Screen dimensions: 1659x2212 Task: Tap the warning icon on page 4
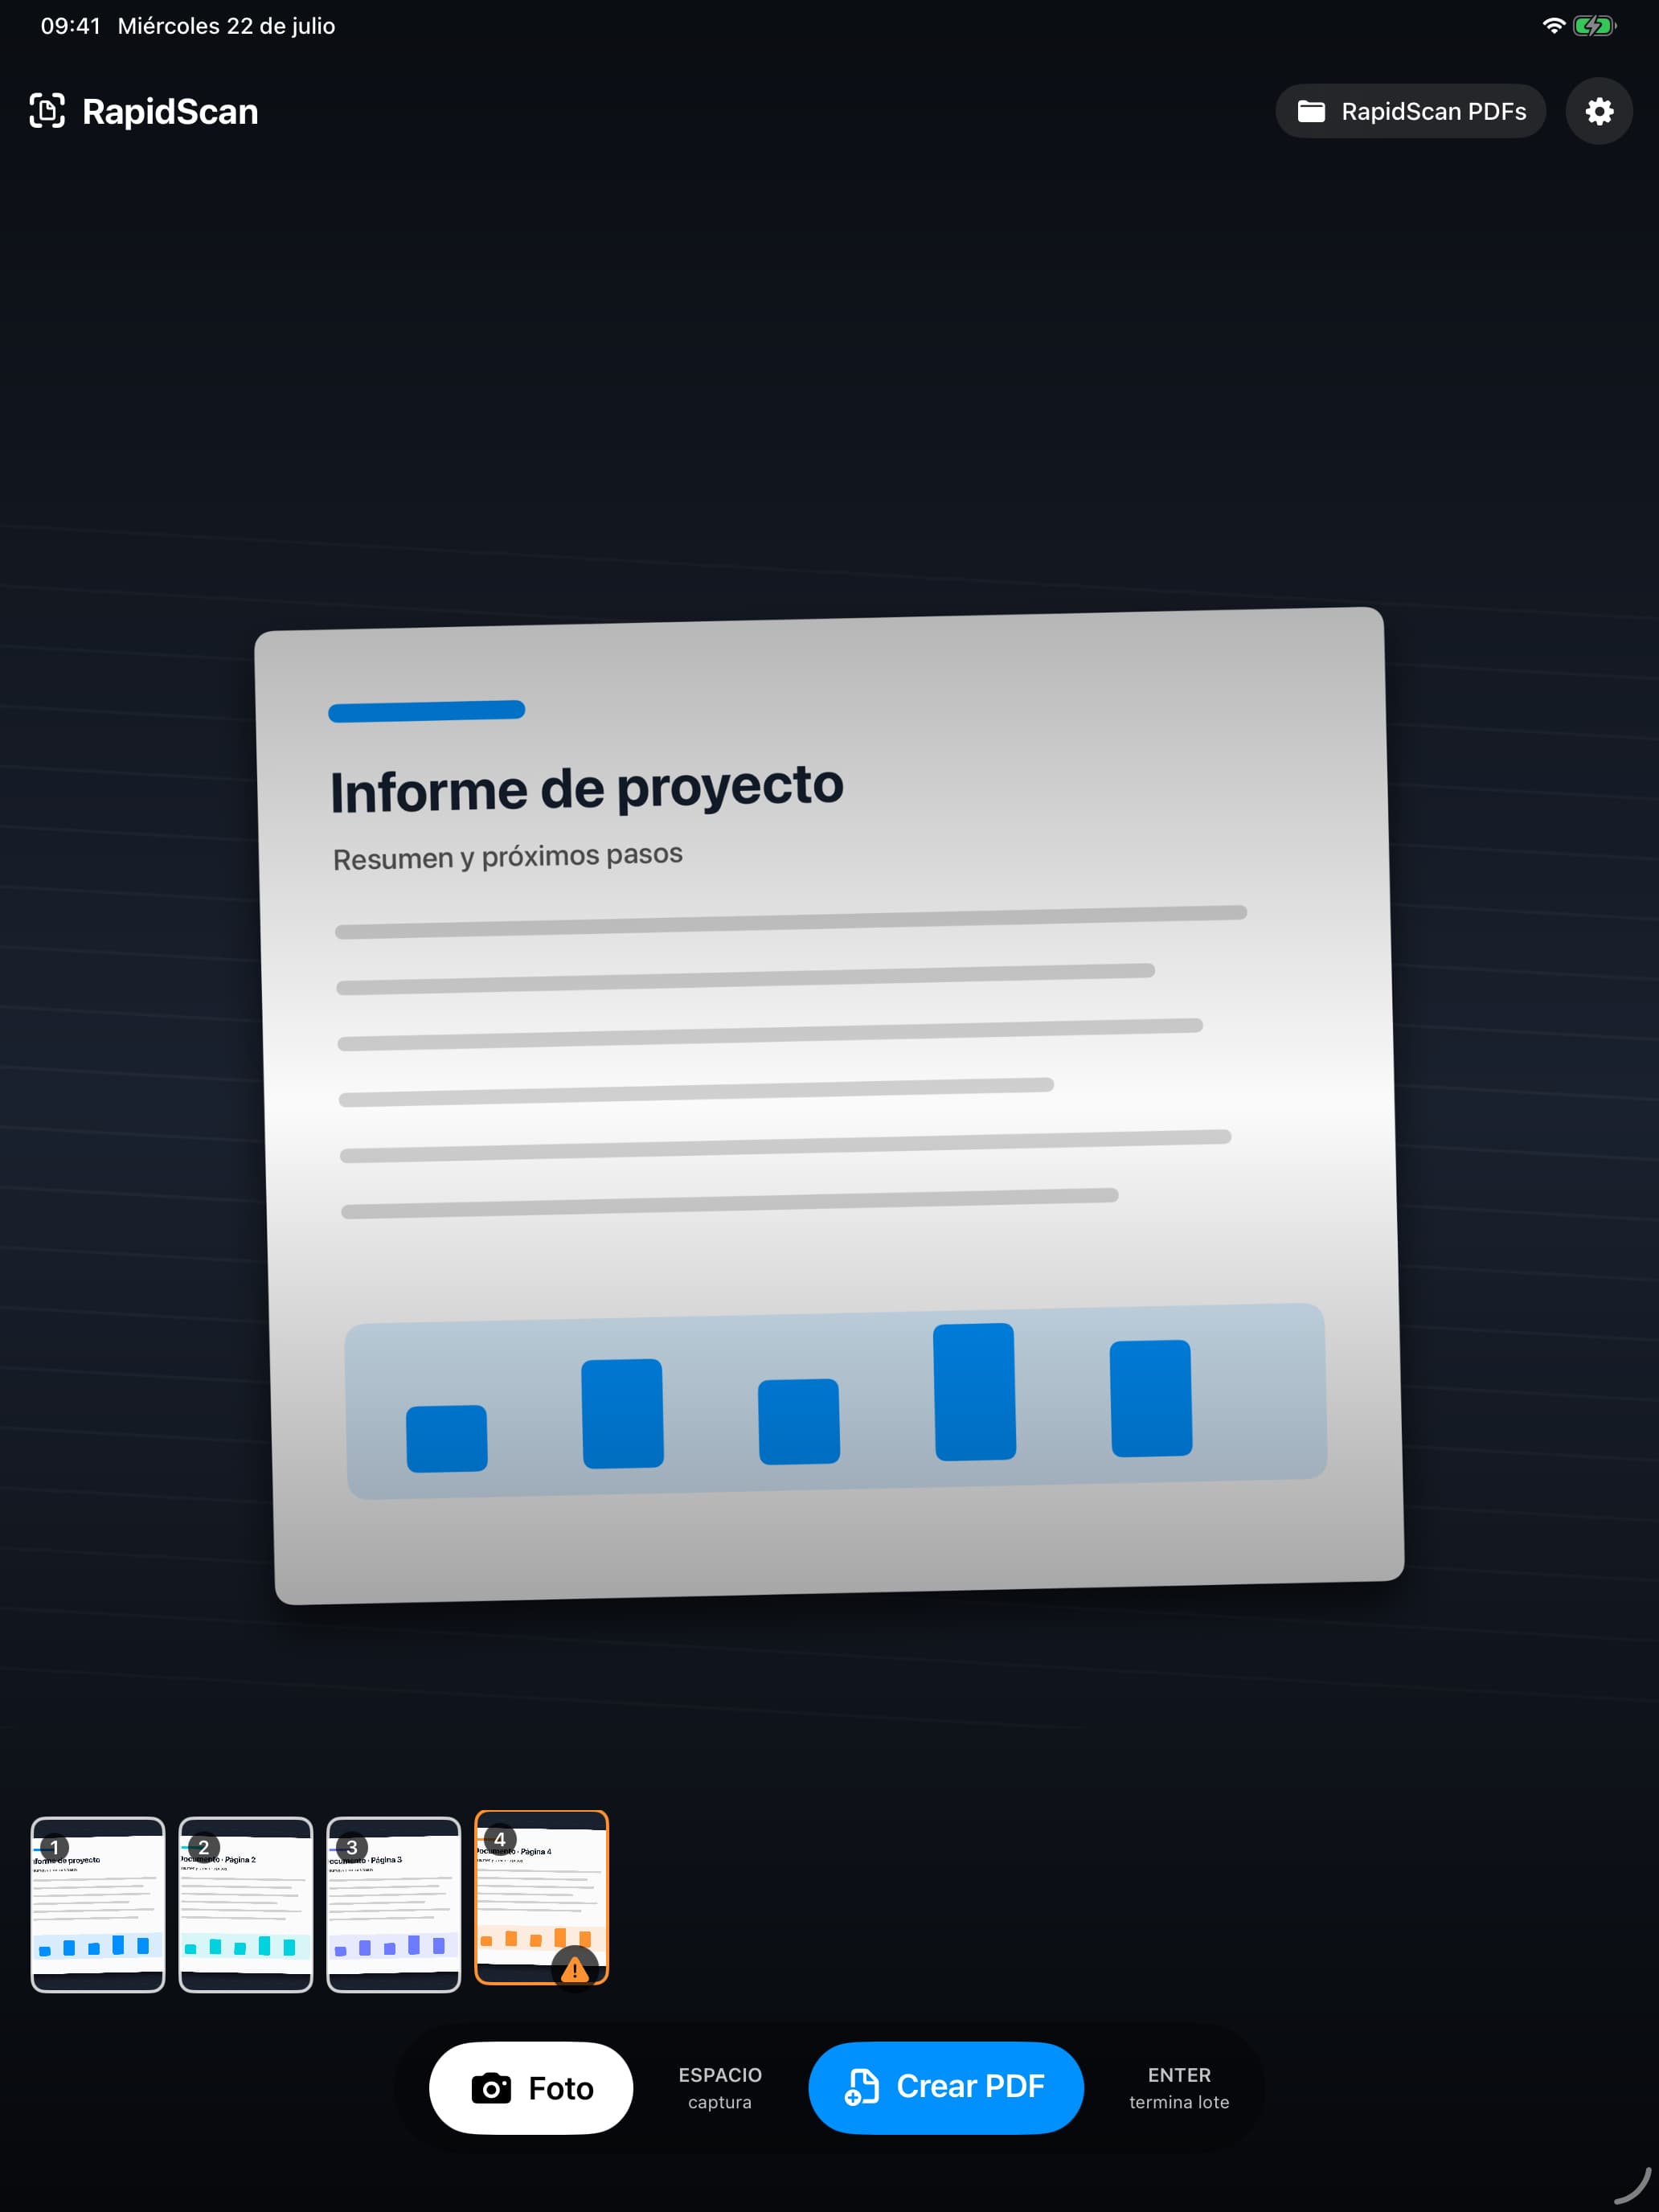575,1969
